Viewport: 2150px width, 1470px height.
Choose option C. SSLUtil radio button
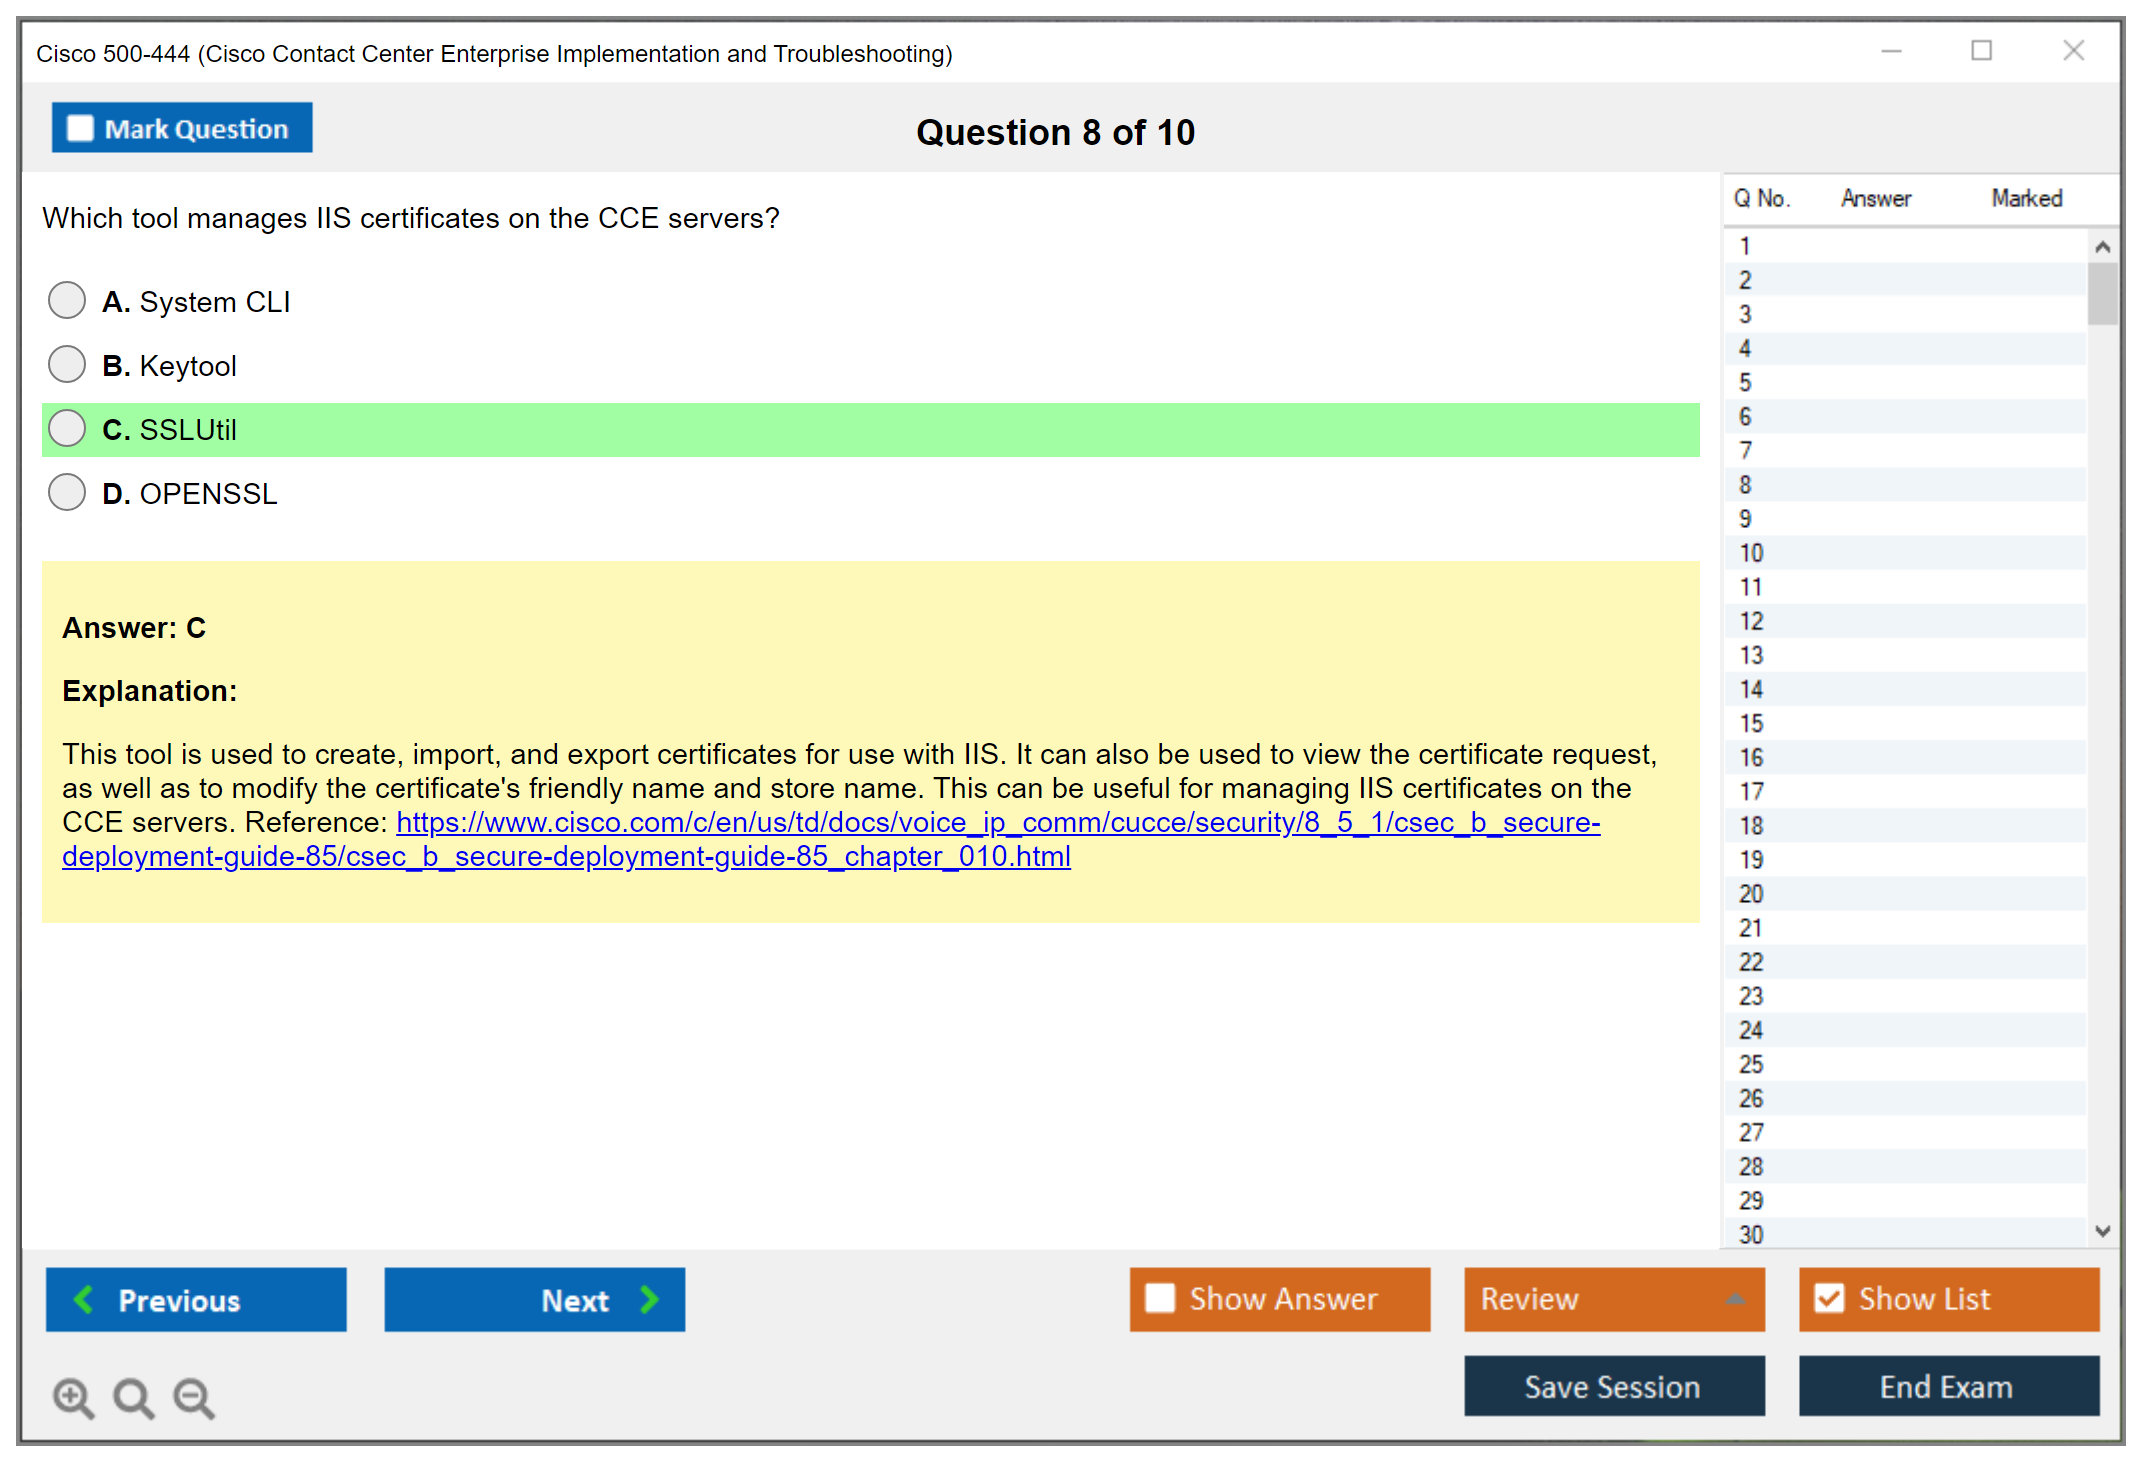coord(67,428)
